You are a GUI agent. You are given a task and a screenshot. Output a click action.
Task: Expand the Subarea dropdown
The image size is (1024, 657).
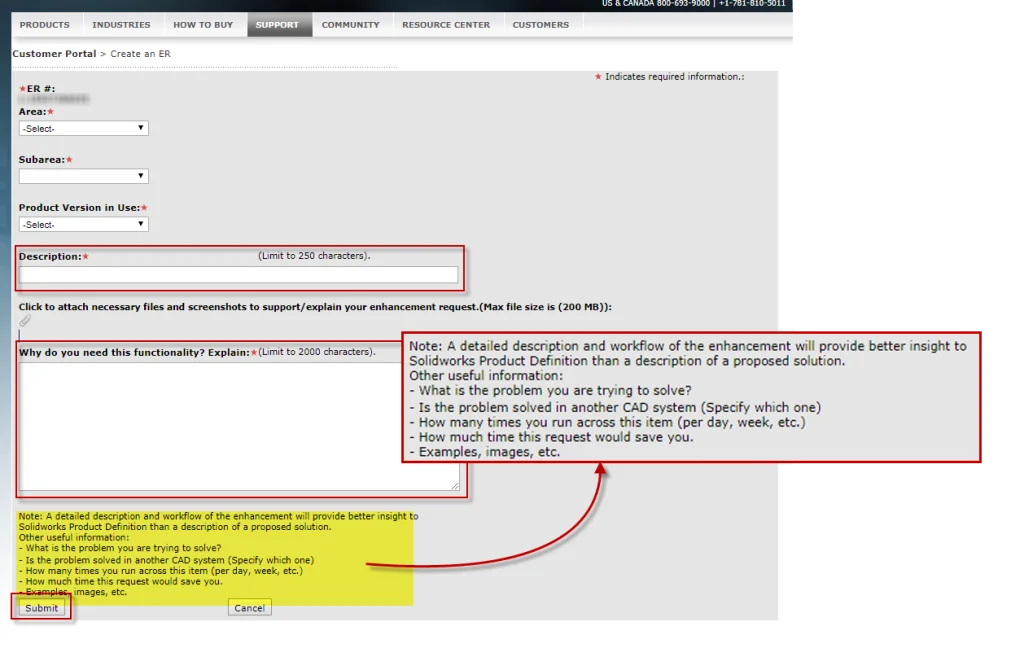(x=84, y=176)
